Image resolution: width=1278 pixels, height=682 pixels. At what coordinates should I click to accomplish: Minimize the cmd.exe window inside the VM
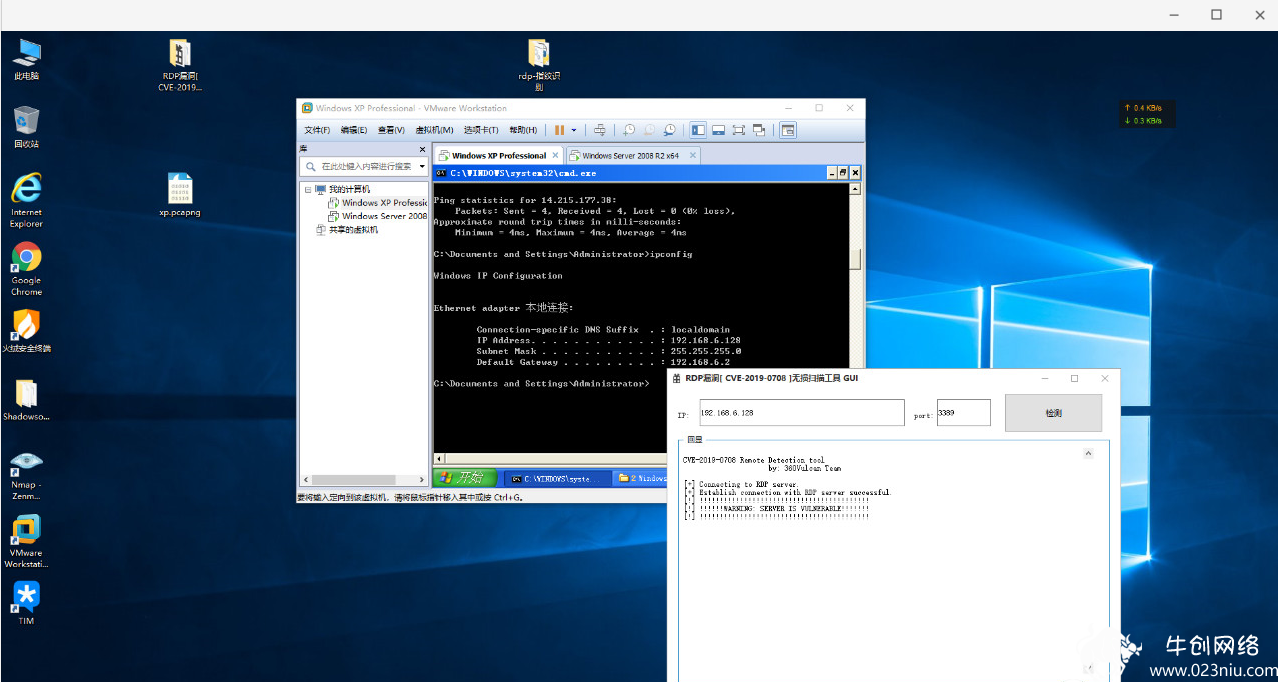832,173
